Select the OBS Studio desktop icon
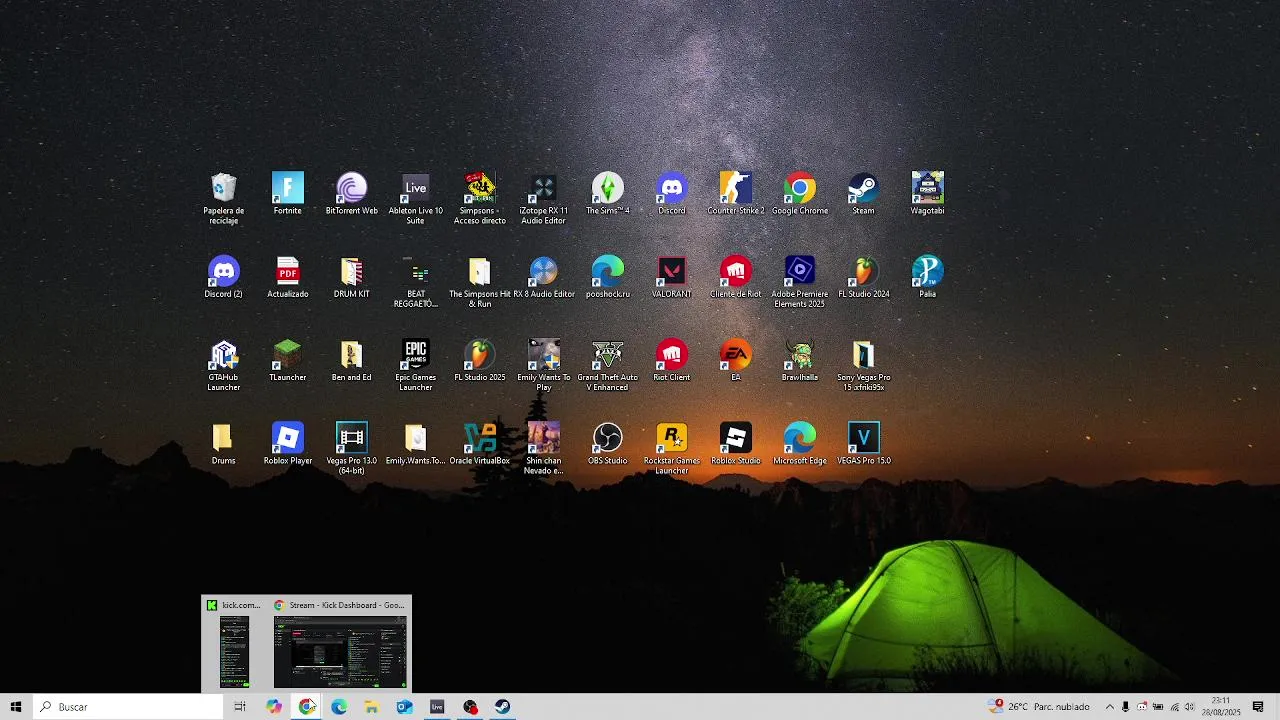The image size is (1280, 720). [608, 444]
